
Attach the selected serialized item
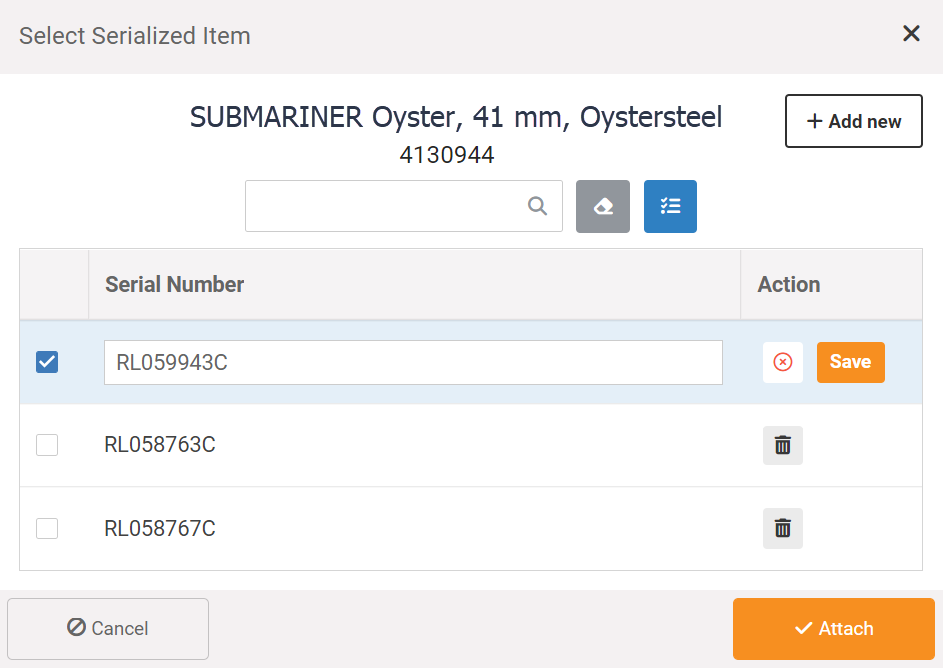point(834,629)
